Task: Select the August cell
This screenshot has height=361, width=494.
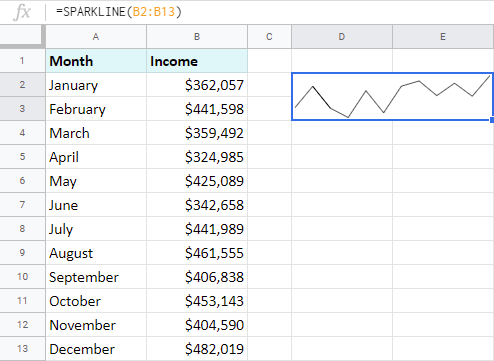Action: (x=96, y=253)
